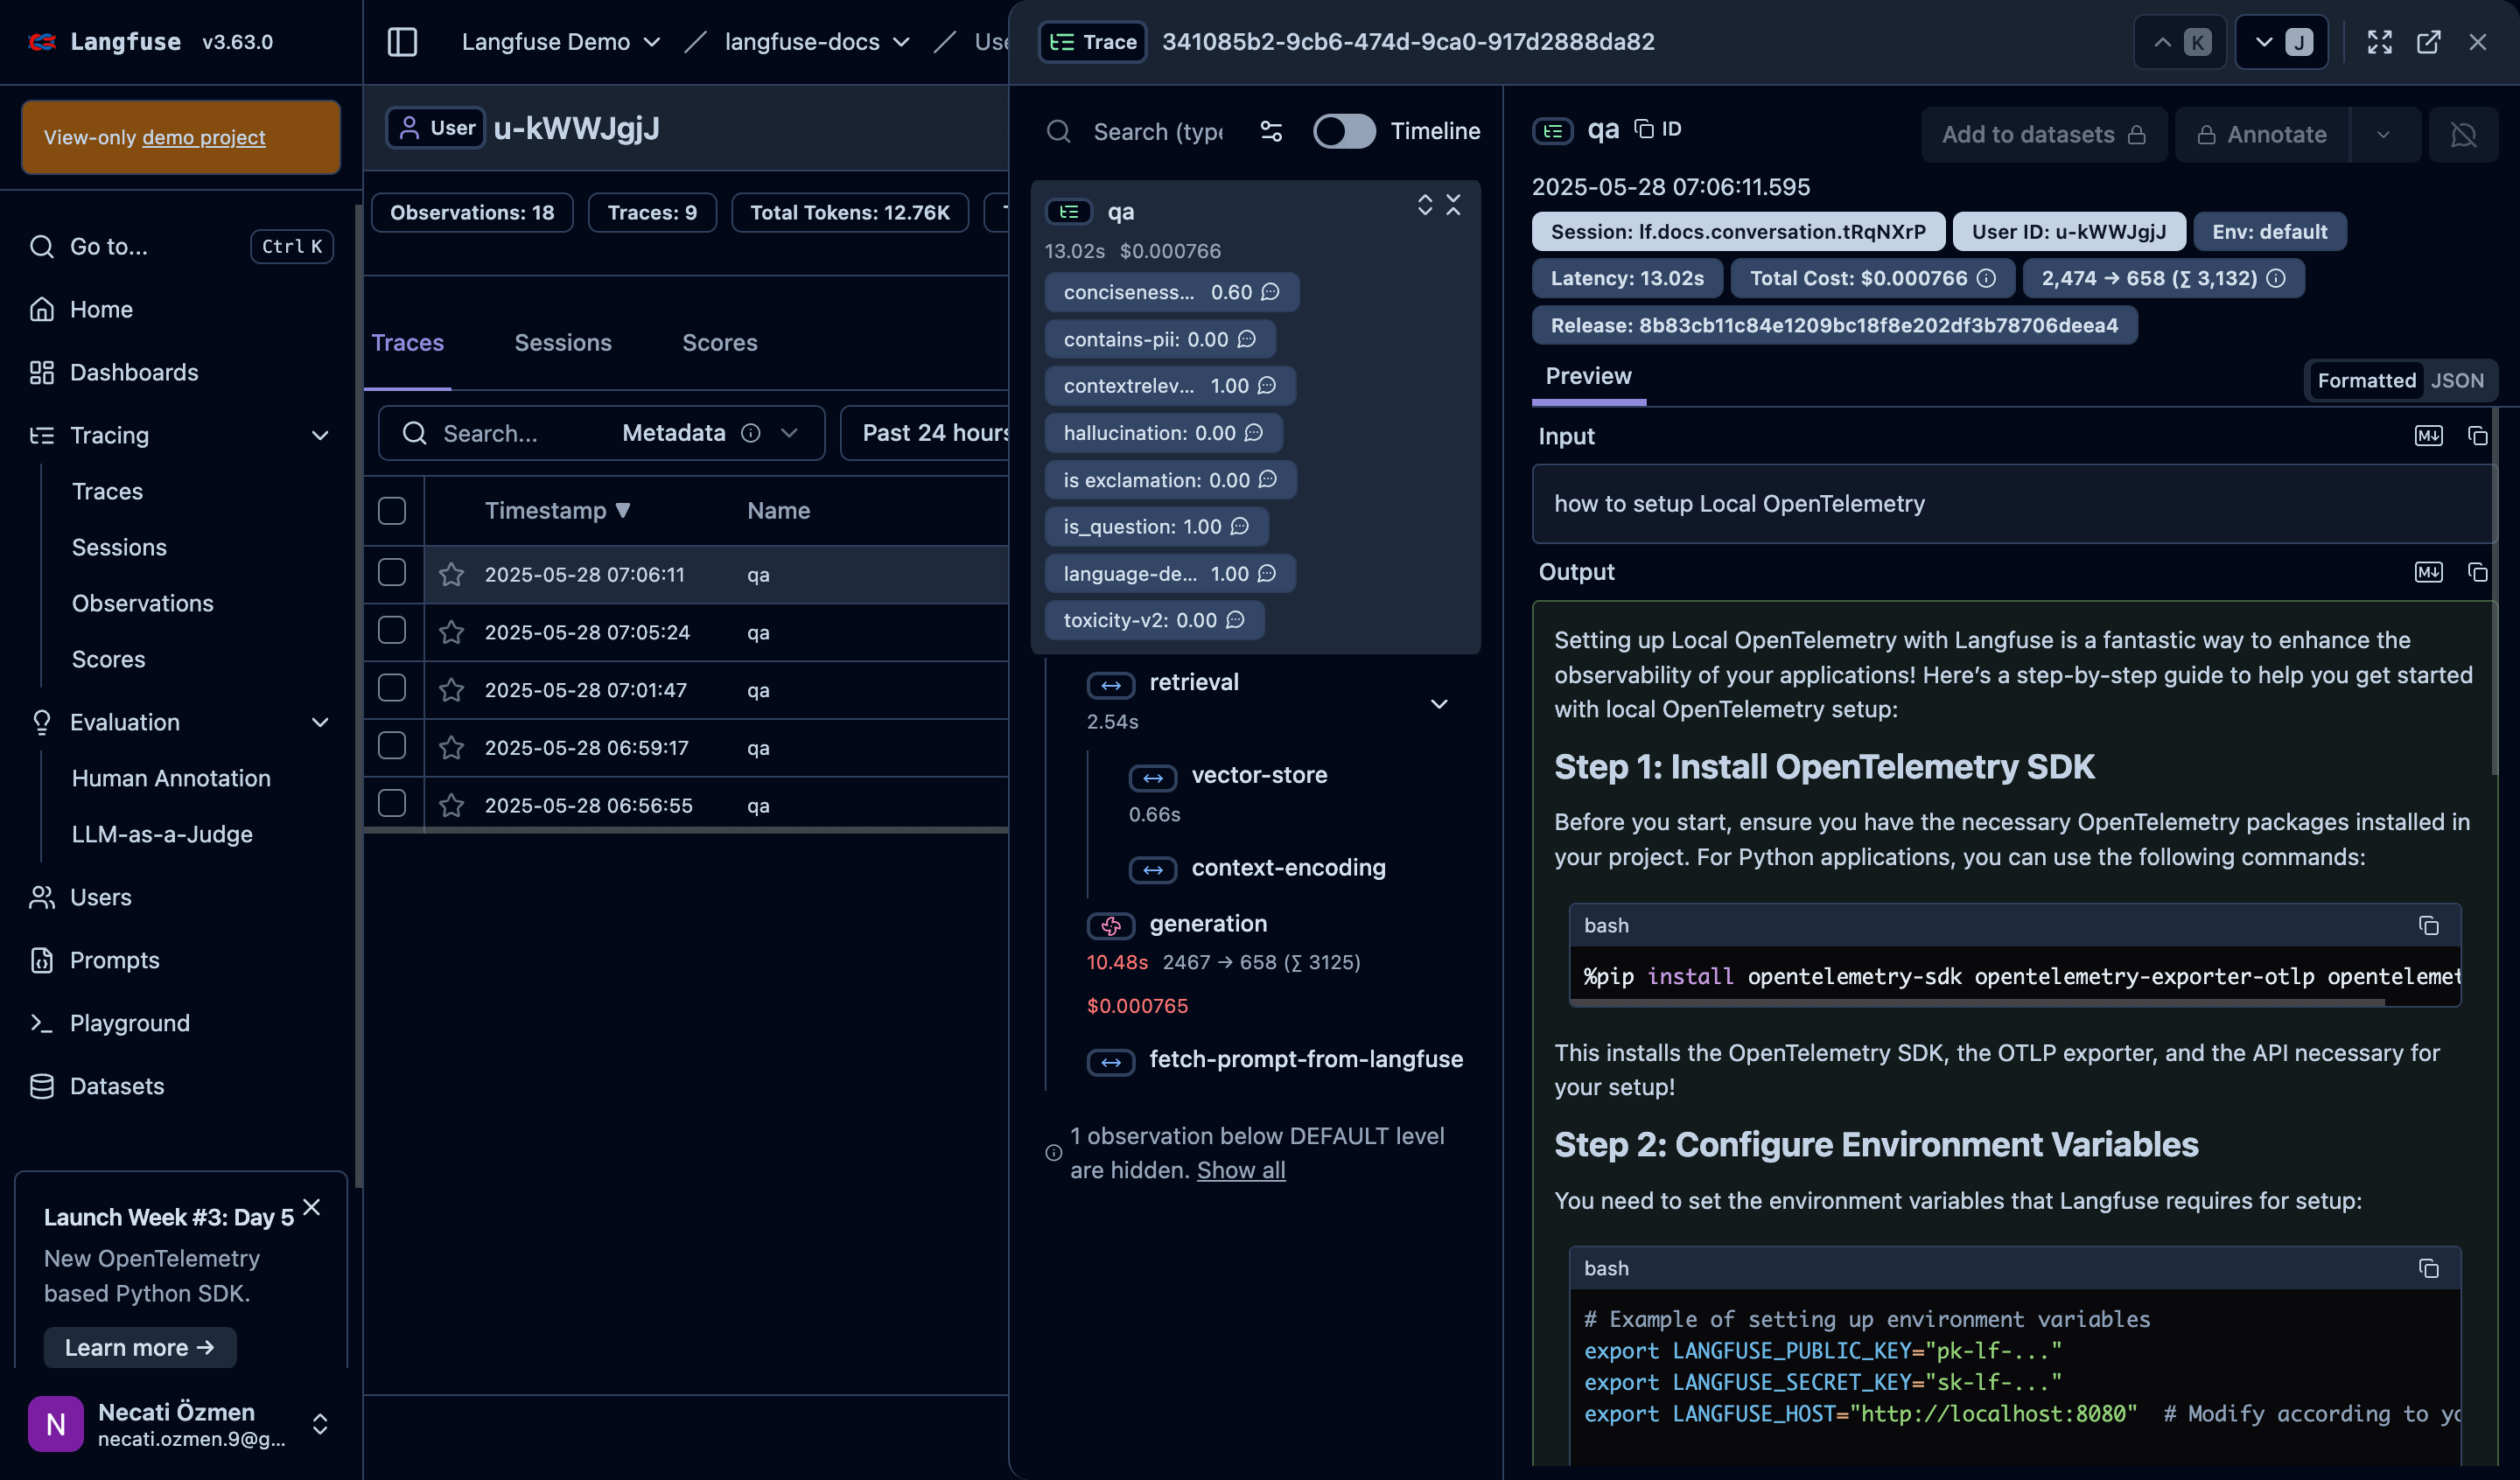This screenshot has height=1480, width=2520.
Task: Click the trace search input field
Action: pos(1157,131)
